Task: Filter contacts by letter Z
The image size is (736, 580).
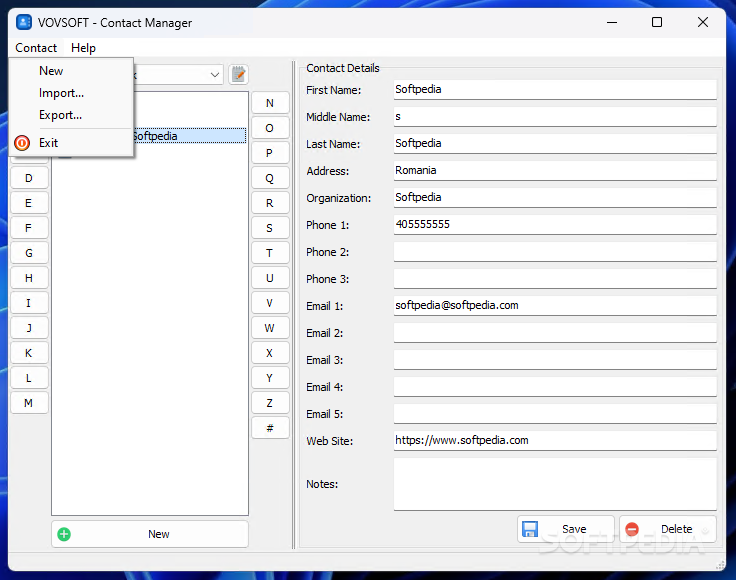Action: click(x=270, y=403)
